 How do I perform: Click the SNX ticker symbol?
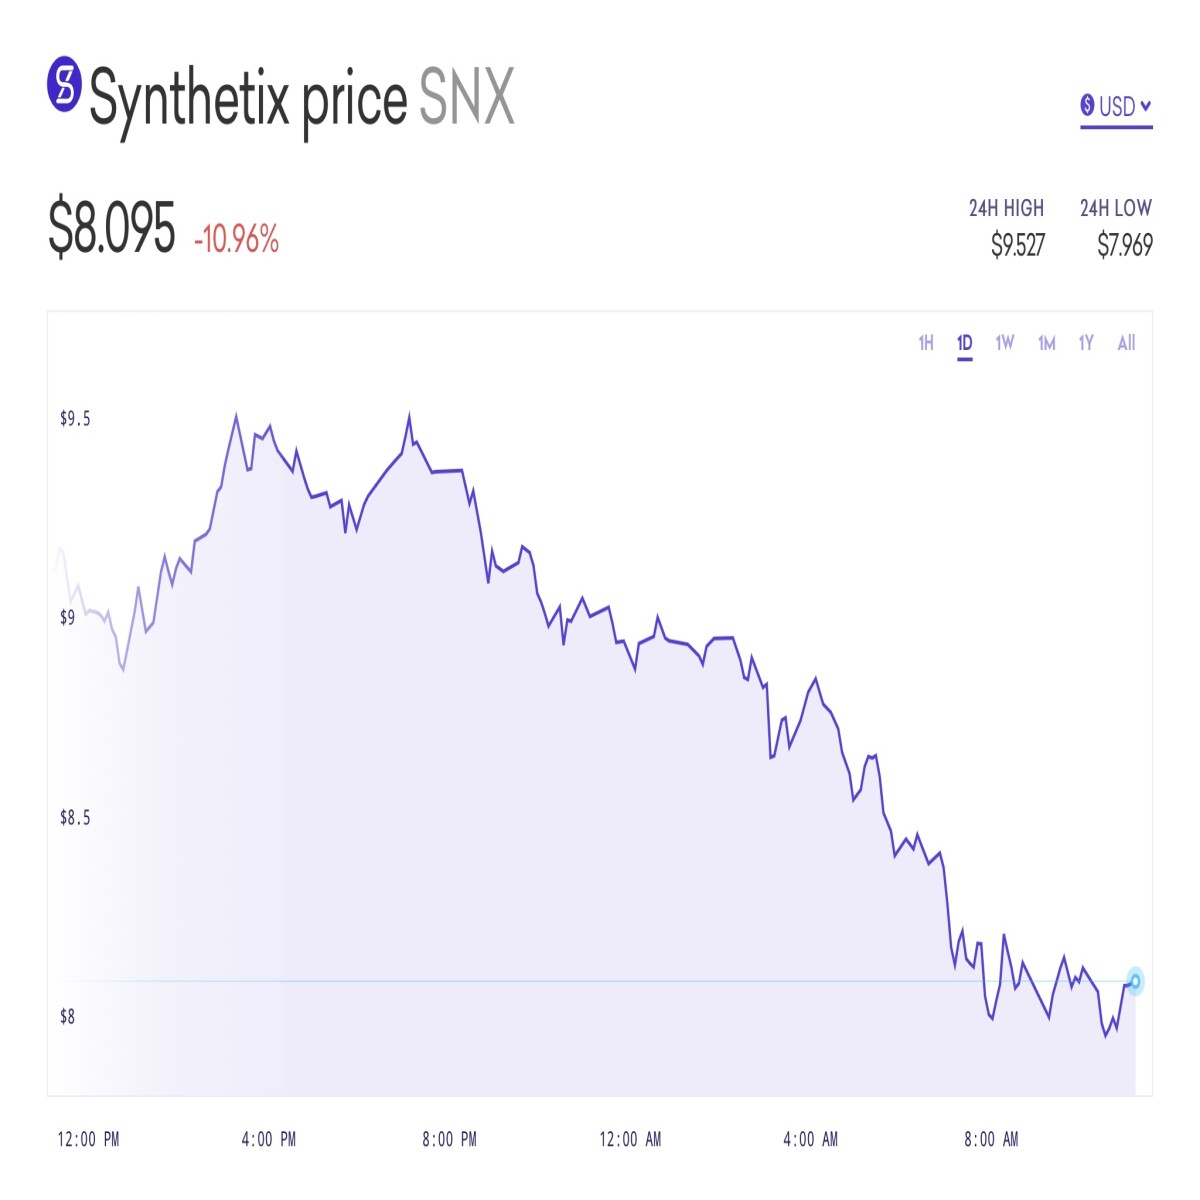(x=467, y=98)
